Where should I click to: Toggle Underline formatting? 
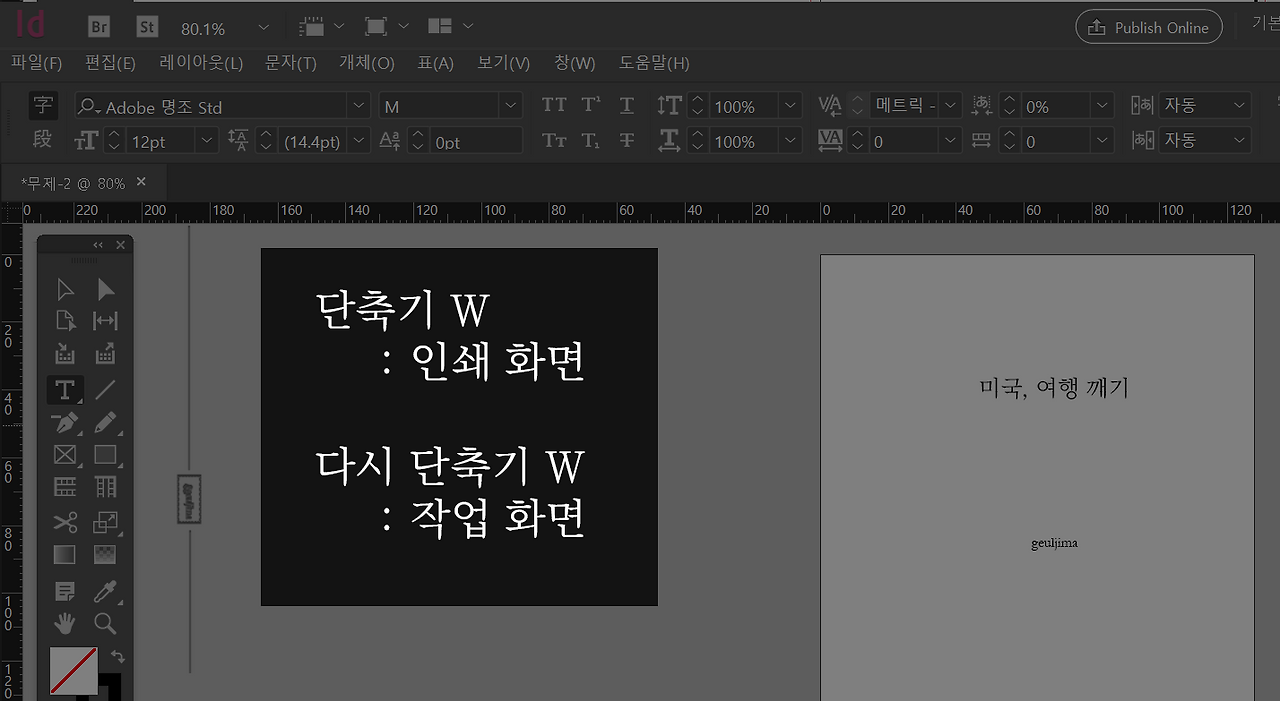click(x=627, y=105)
